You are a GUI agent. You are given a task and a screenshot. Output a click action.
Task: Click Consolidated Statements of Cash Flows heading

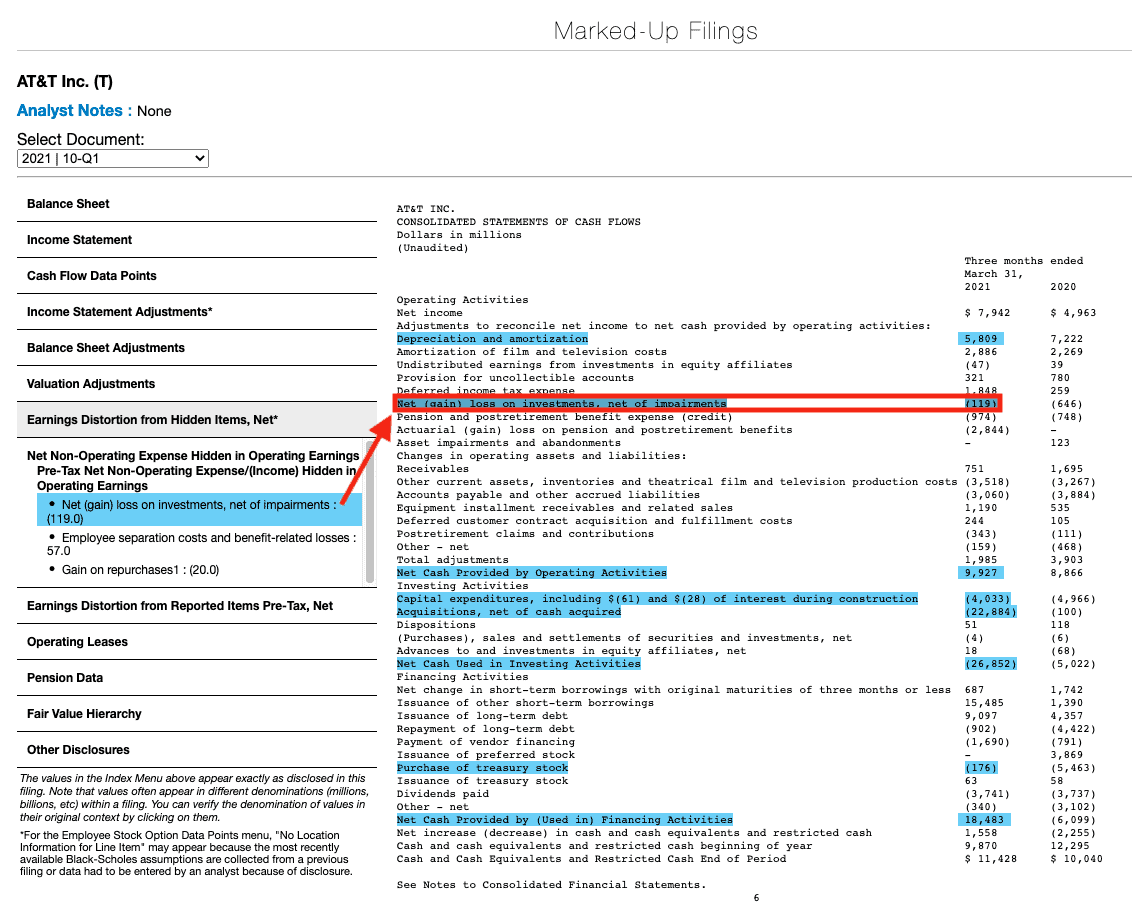point(518,222)
